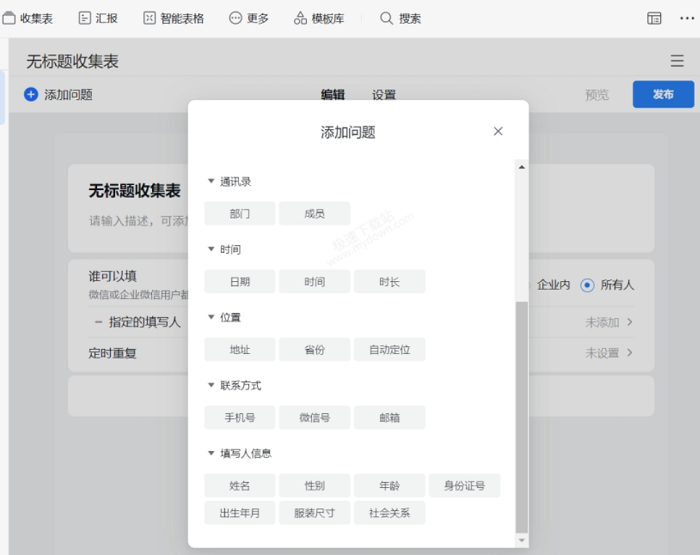The image size is (700, 555).
Task: Collapse the 填写人信息 section
Action: point(211,453)
